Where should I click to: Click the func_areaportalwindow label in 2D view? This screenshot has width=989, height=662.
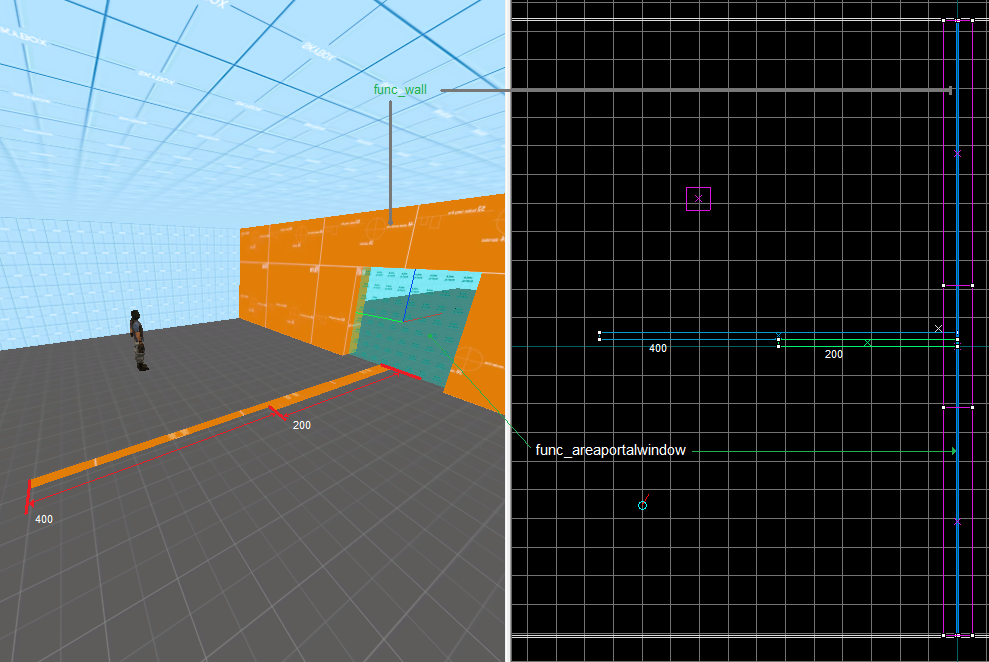(611, 450)
